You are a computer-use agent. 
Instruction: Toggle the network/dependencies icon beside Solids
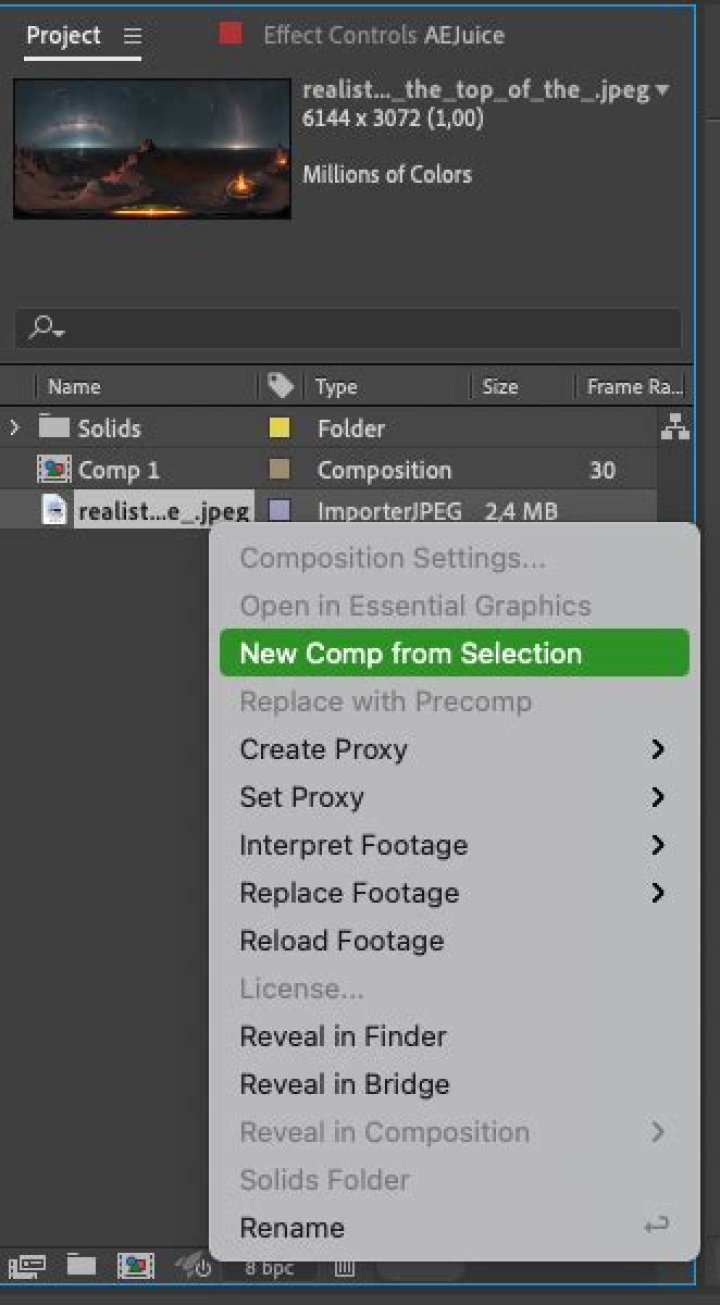pos(676,427)
